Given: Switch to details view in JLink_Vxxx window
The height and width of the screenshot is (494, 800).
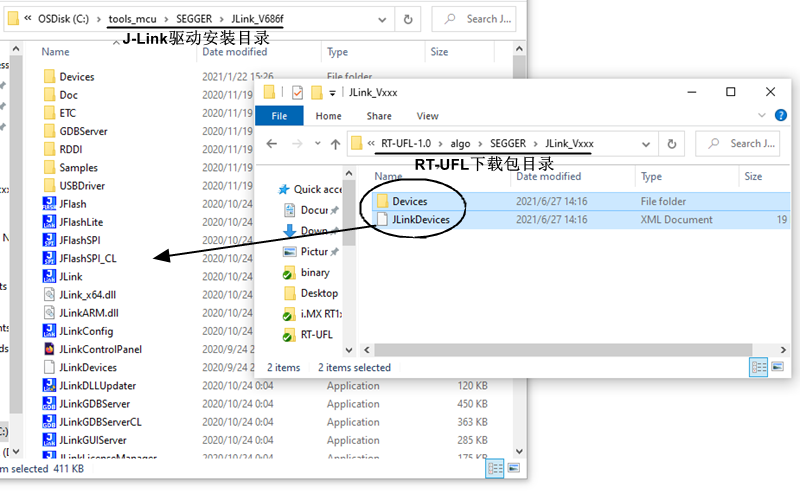Looking at the screenshot, I should click(758, 367).
